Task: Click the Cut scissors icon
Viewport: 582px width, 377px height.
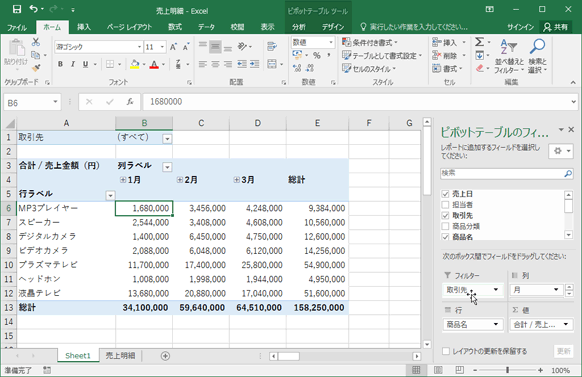Action: pyautogui.click(x=36, y=42)
